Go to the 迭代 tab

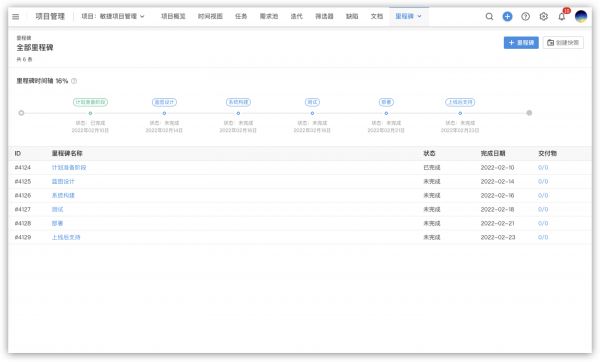click(297, 16)
